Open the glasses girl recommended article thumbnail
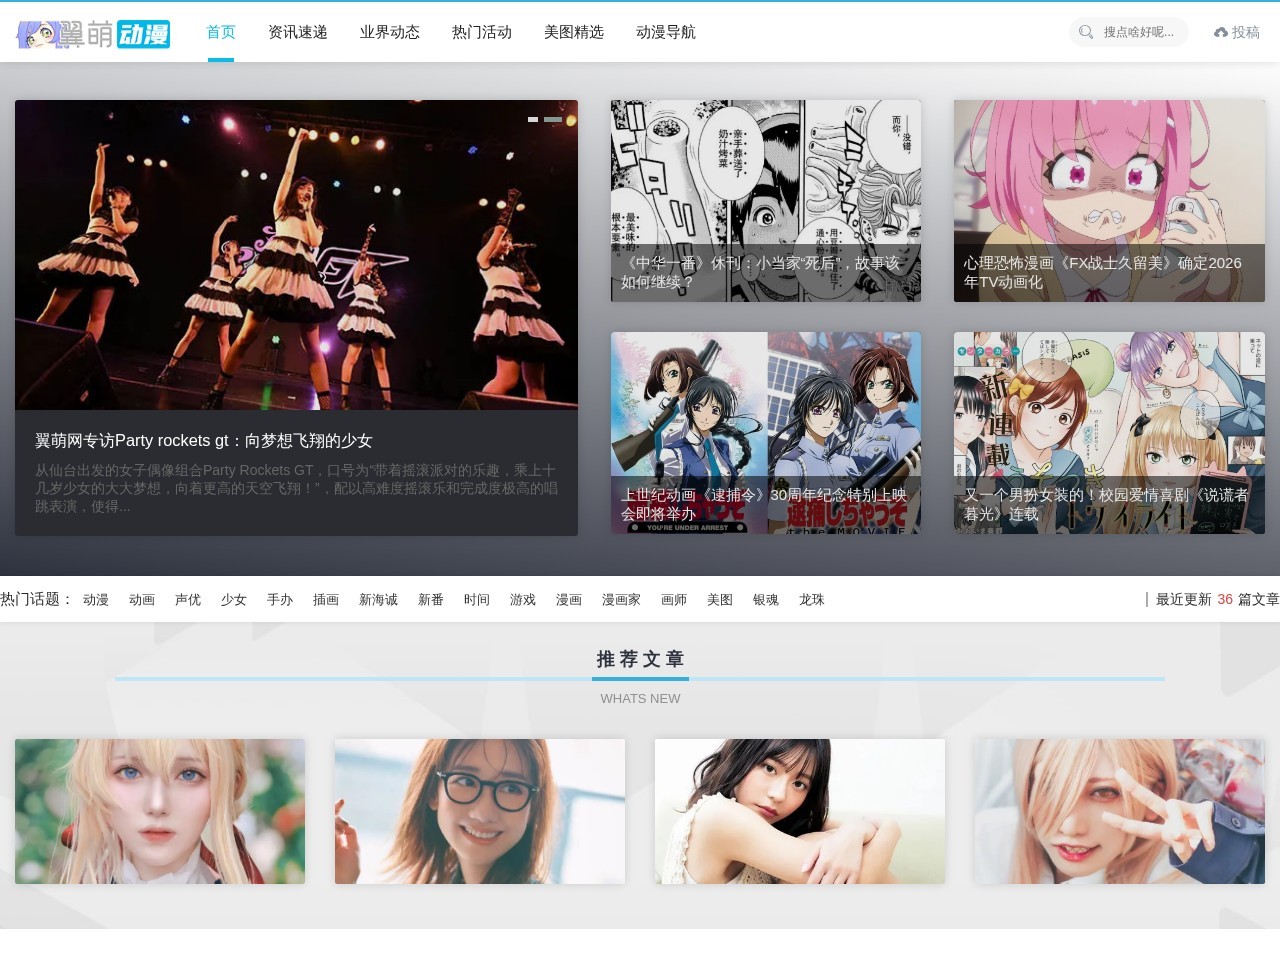This screenshot has width=1280, height=960. [480, 811]
